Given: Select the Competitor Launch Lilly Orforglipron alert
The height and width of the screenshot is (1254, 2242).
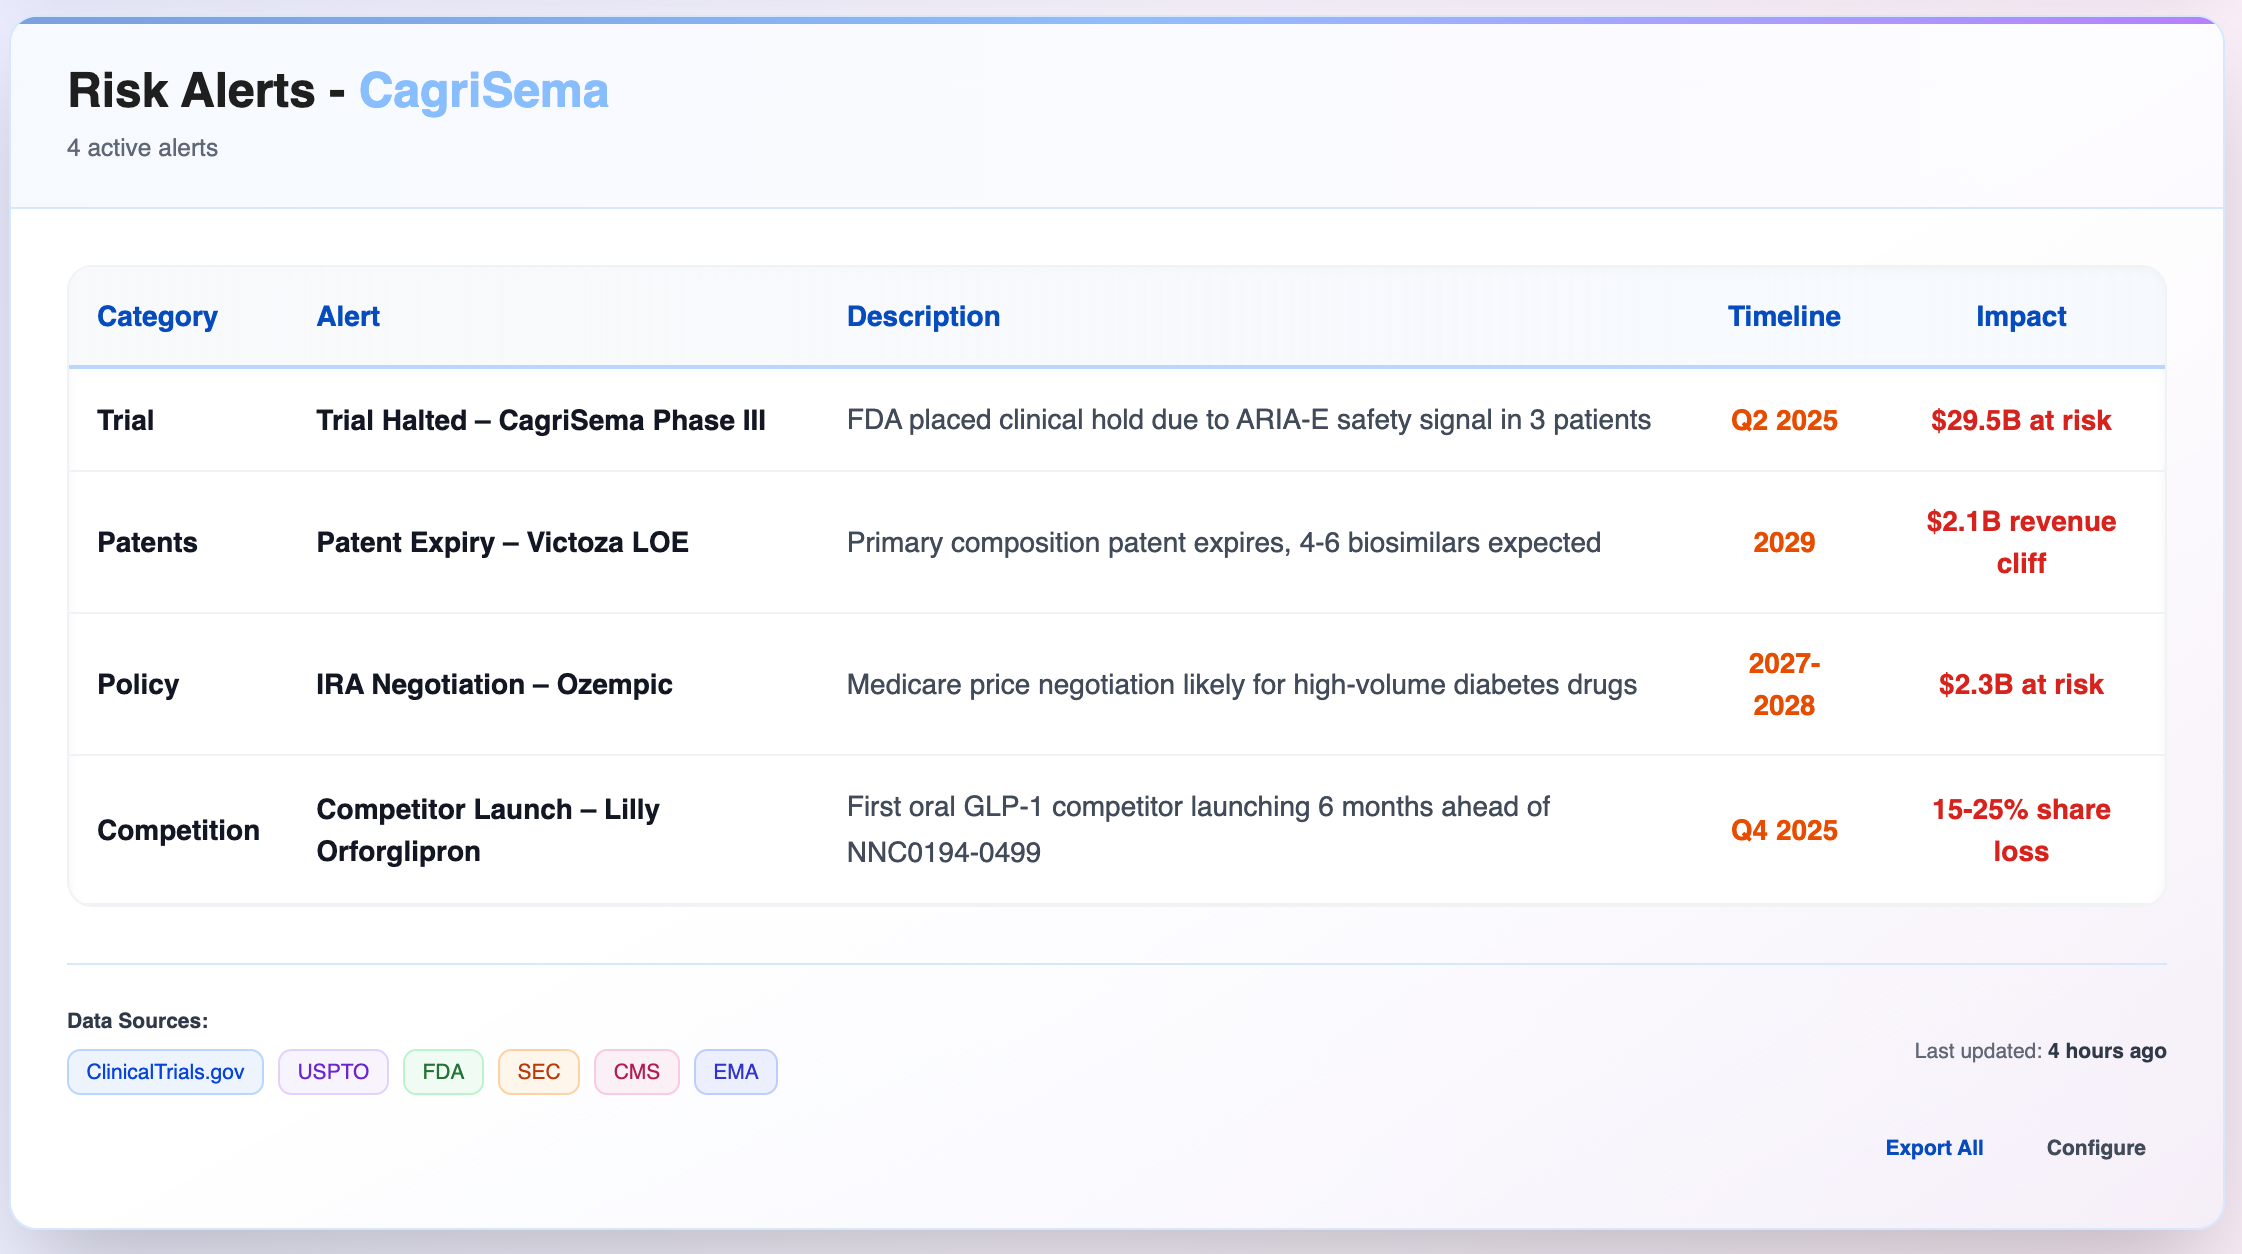Looking at the screenshot, I should pos(488,830).
